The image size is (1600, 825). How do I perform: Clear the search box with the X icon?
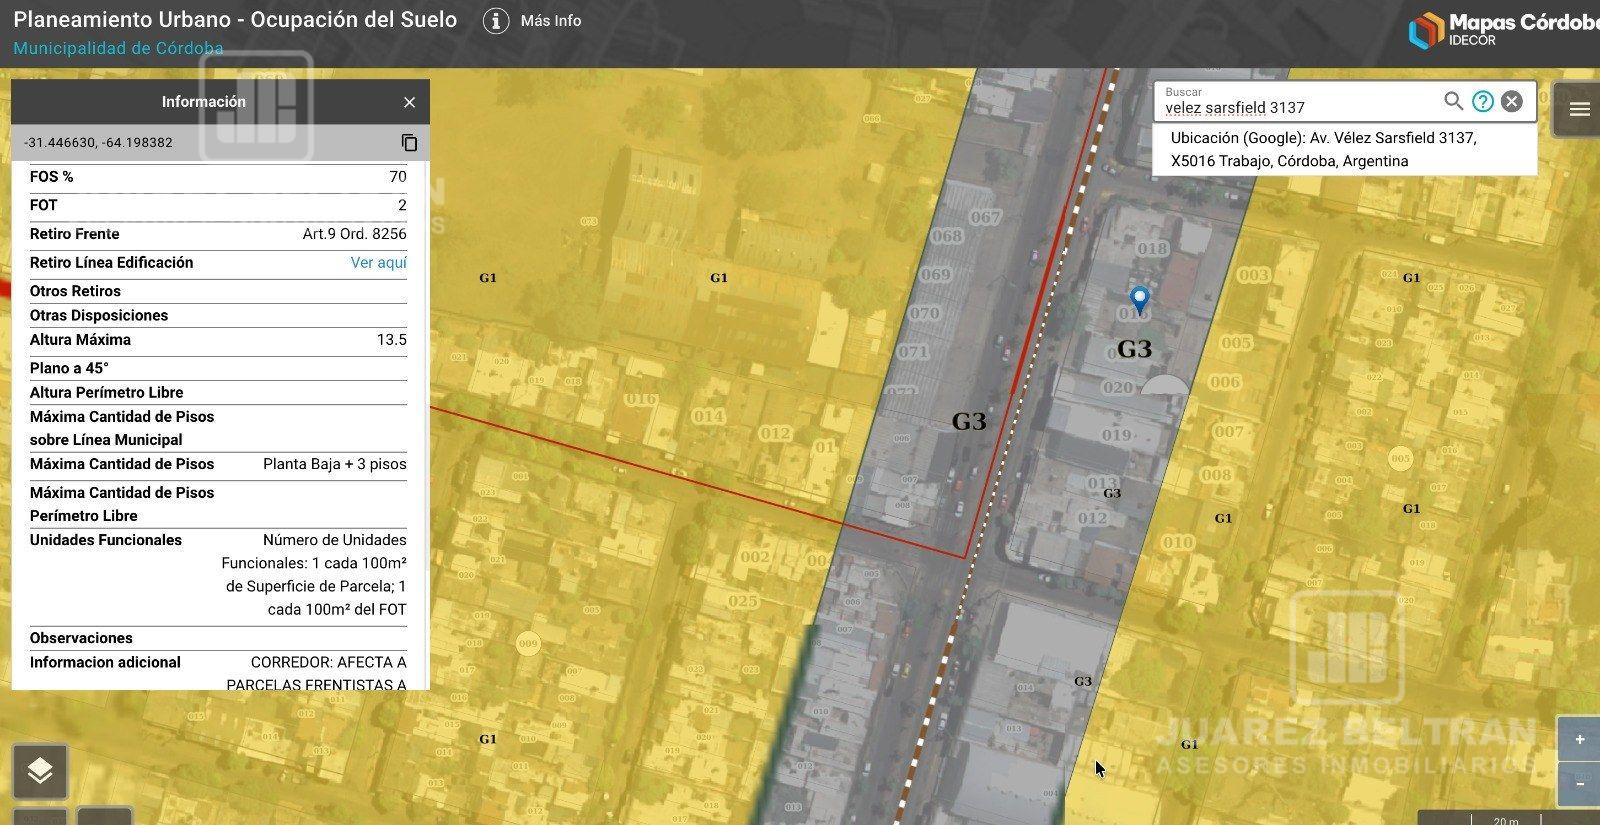[1512, 101]
